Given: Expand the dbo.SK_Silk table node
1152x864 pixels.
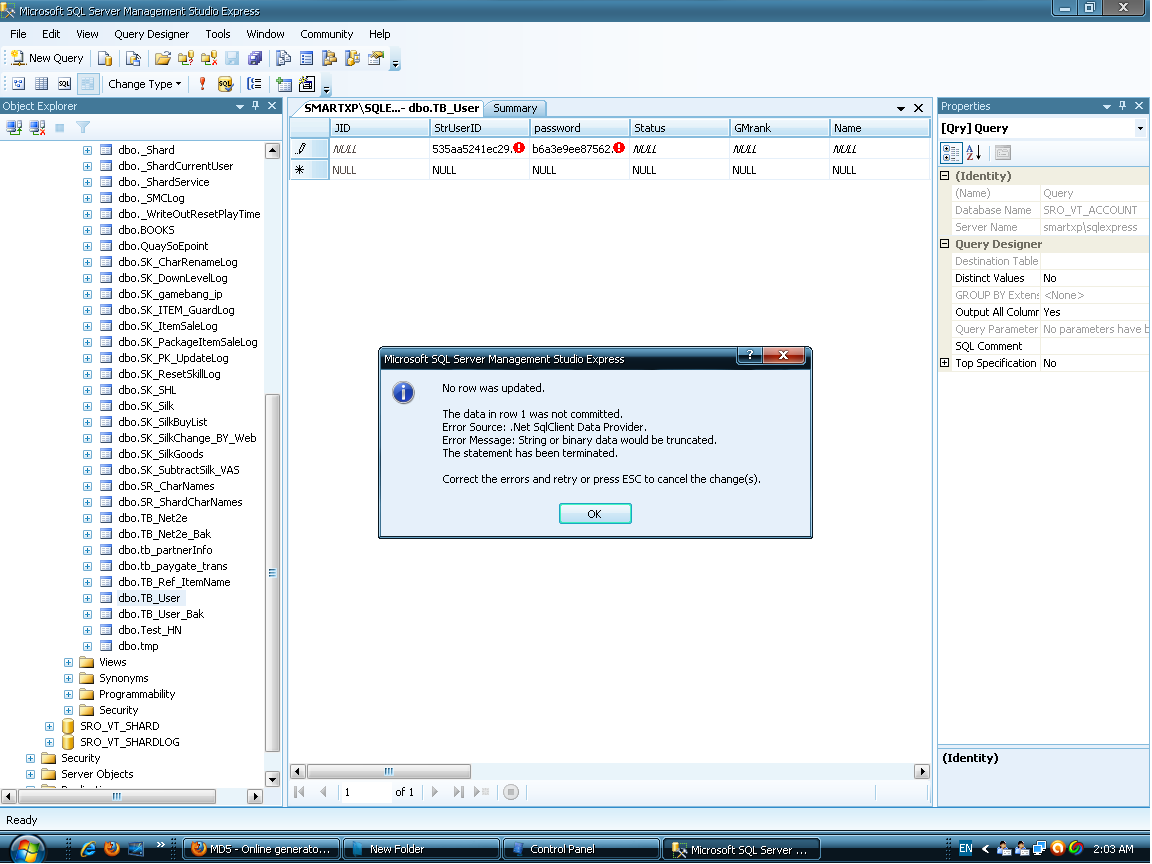Looking at the screenshot, I should click(87, 406).
